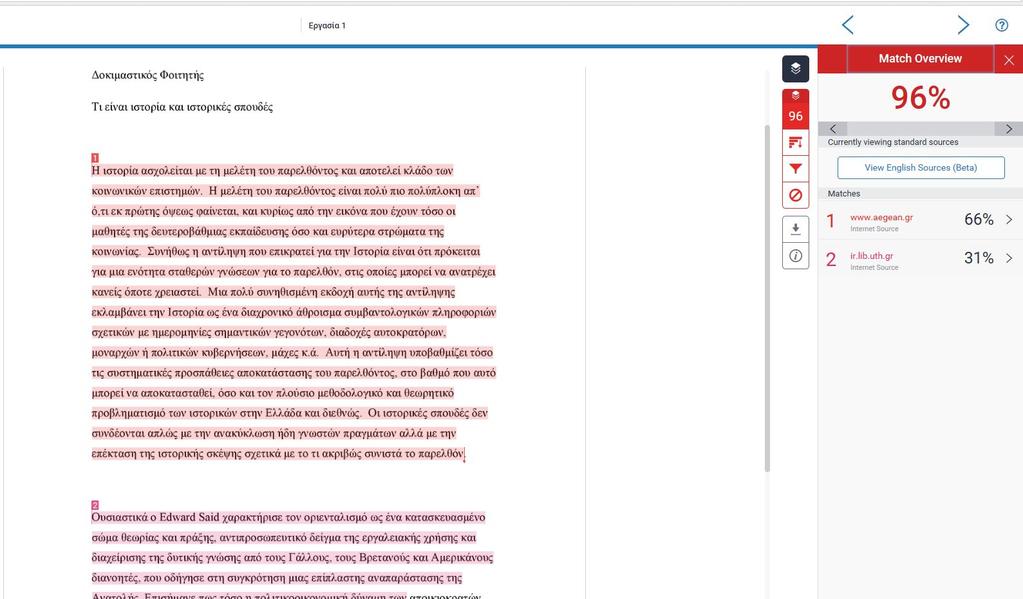
Task: Page left in Match Overview bar
Action: tap(832, 129)
